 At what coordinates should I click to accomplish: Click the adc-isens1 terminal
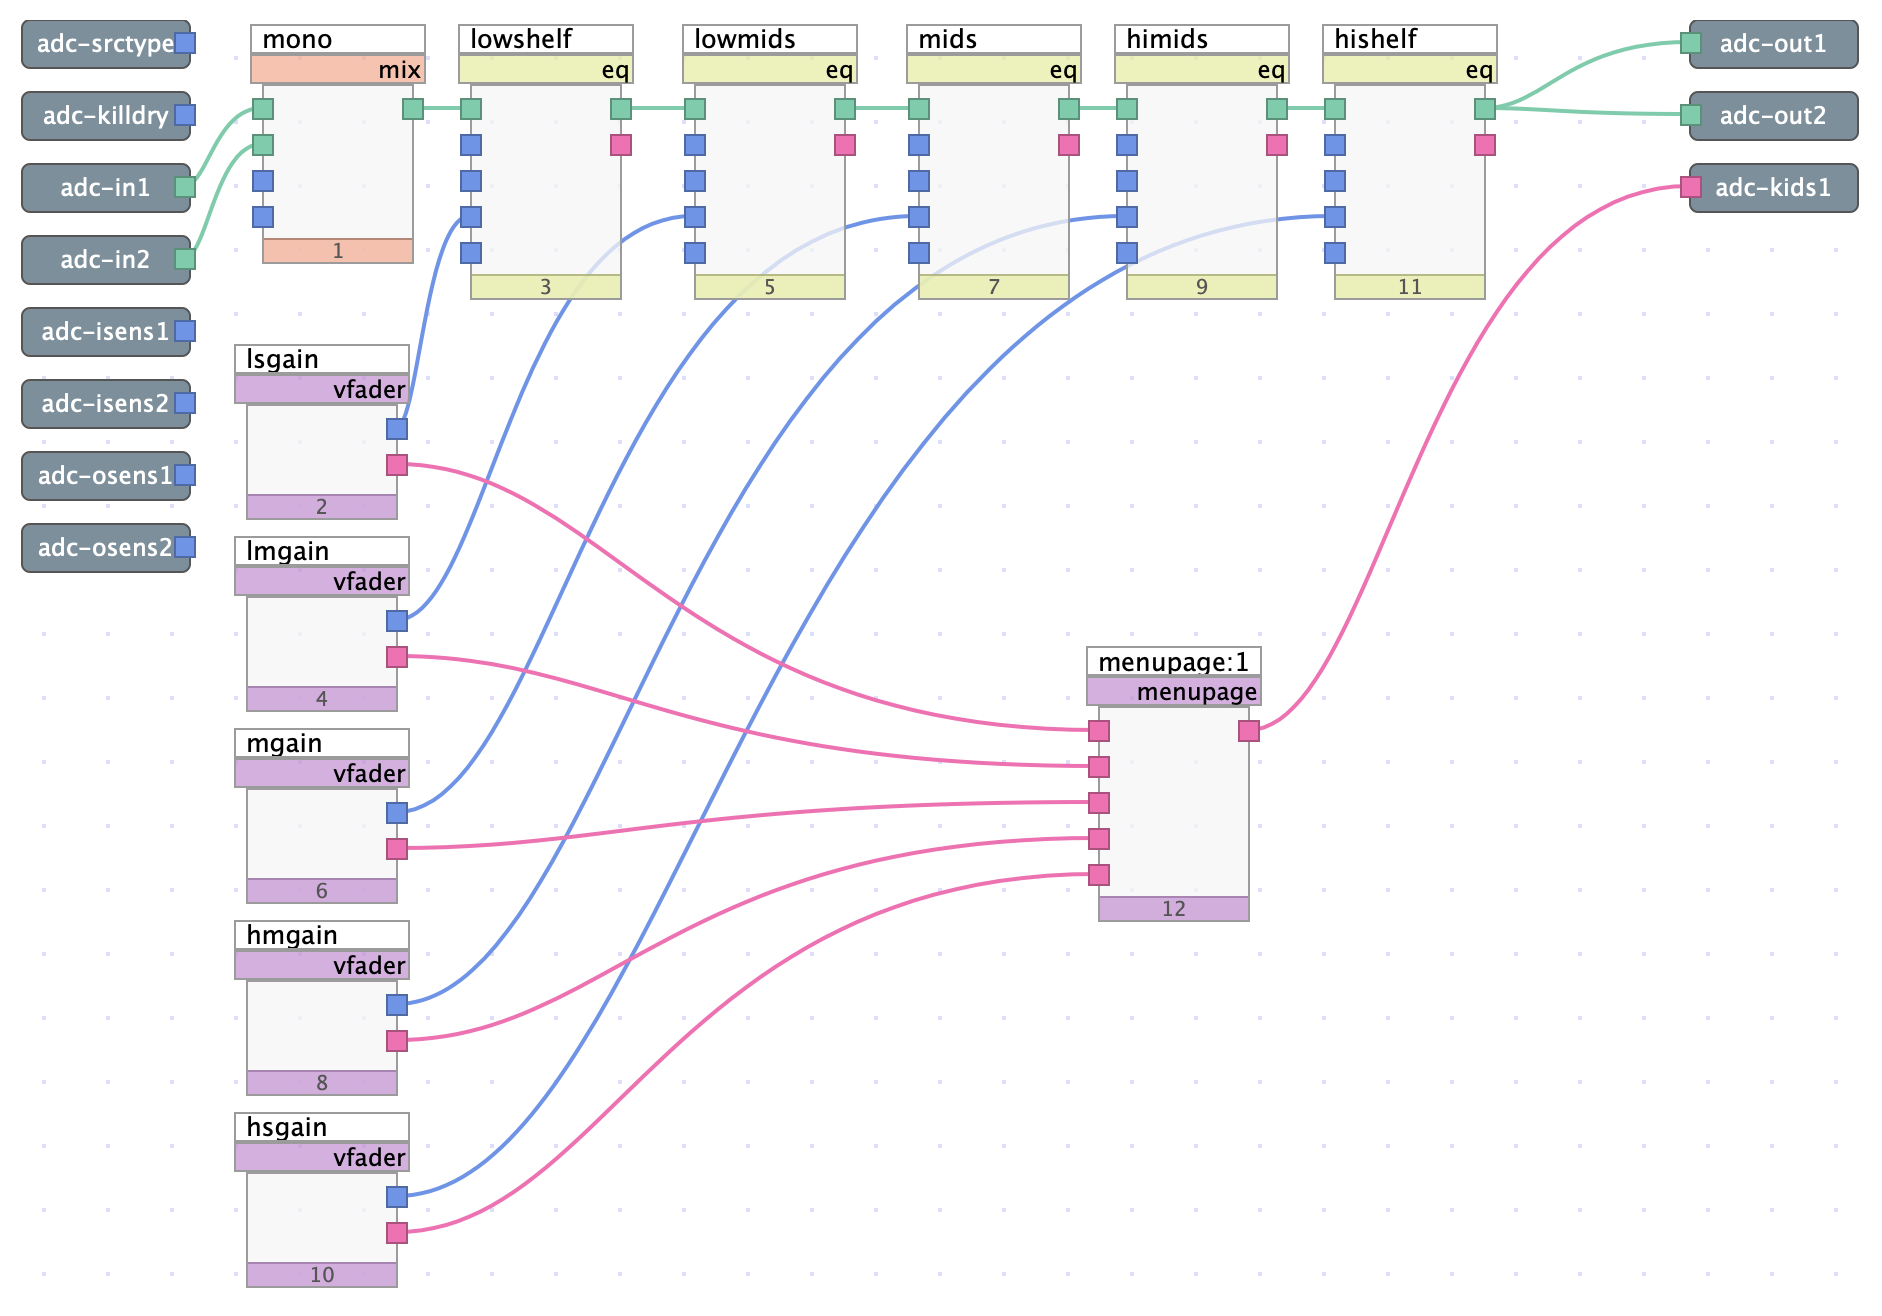(106, 332)
